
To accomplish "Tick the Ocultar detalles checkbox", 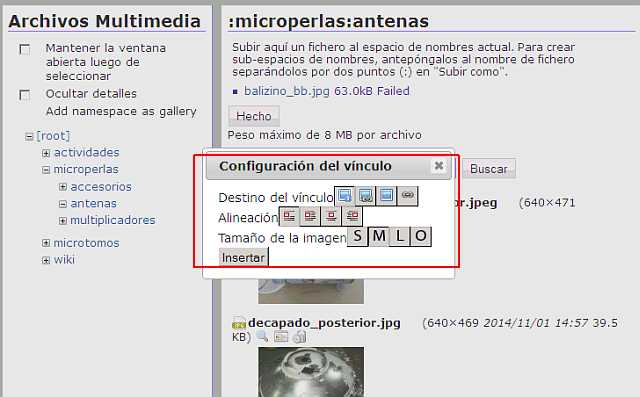I will (x=25, y=95).
